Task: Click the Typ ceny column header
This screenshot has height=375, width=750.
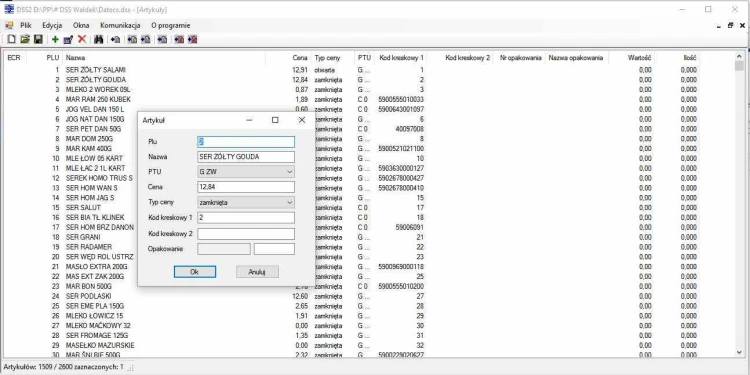Action: [333, 58]
